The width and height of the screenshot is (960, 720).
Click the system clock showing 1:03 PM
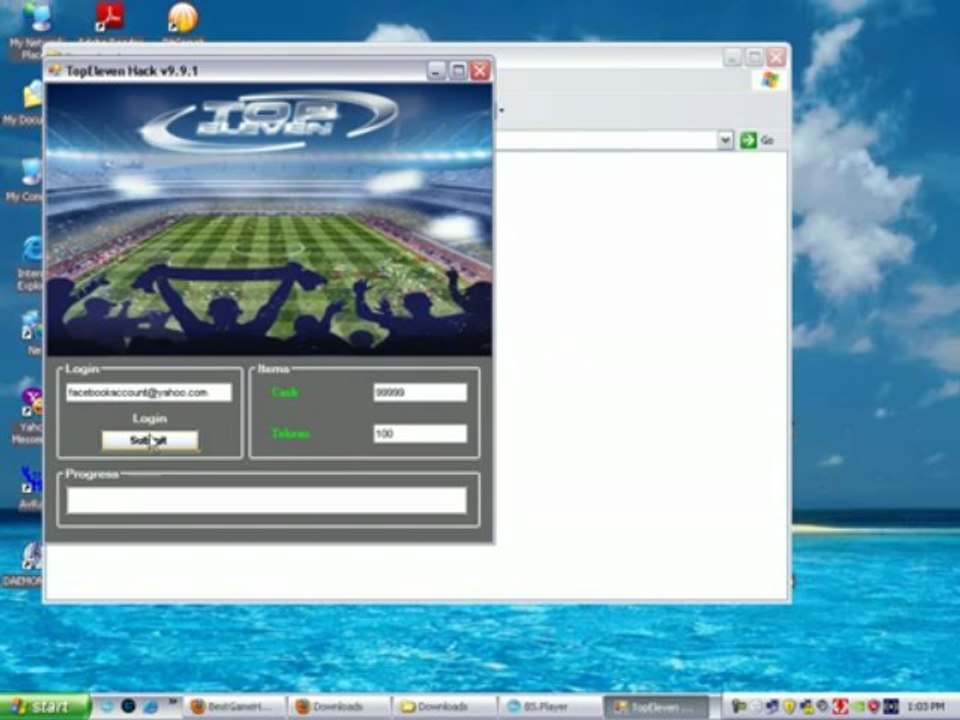tap(926, 707)
